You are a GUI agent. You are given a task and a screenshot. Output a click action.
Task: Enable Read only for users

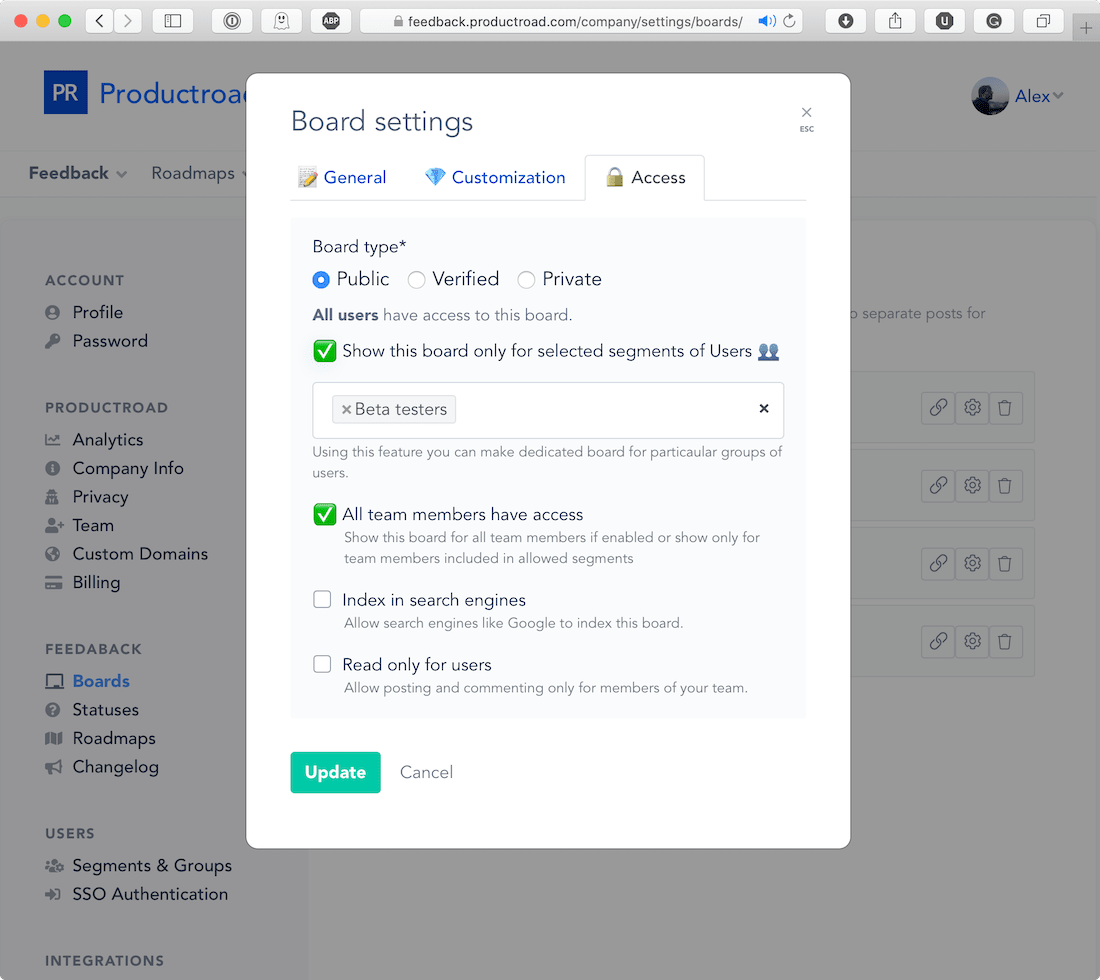click(x=322, y=664)
